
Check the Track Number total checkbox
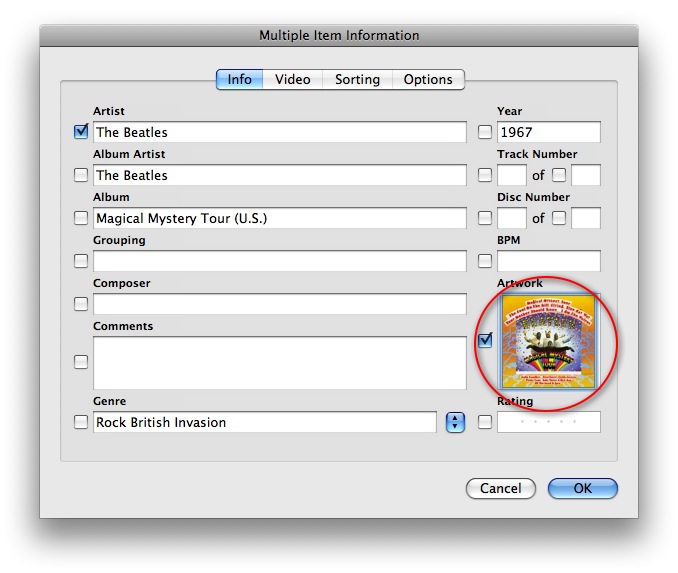559,175
